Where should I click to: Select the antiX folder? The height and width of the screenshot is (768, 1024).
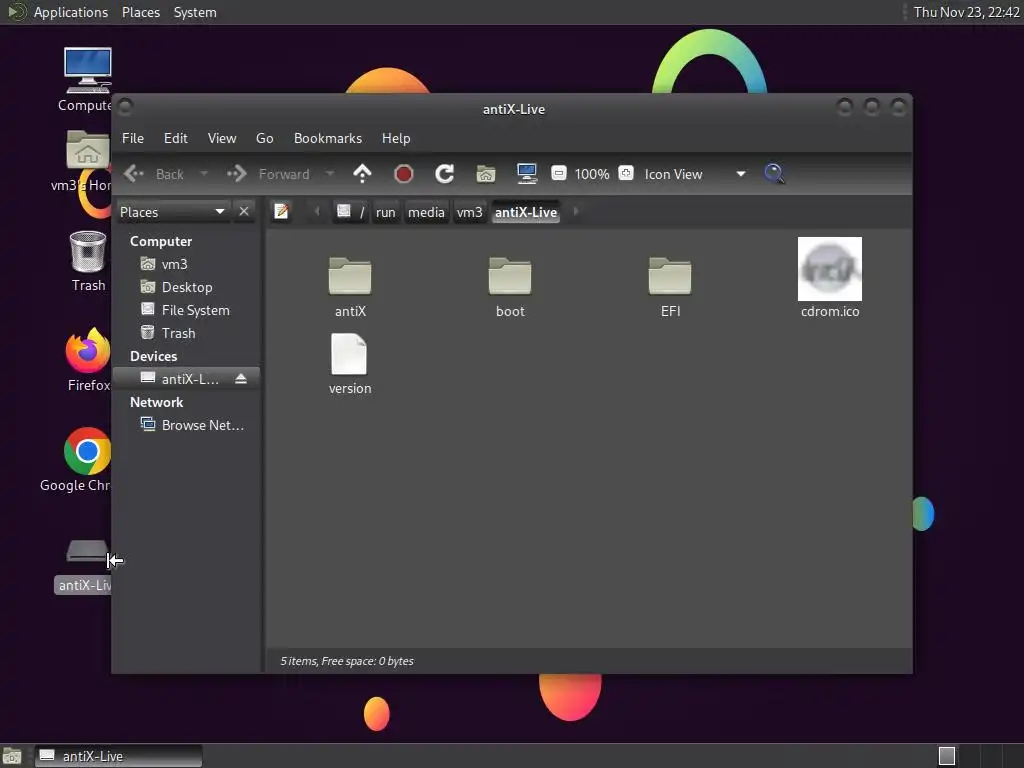(x=350, y=287)
